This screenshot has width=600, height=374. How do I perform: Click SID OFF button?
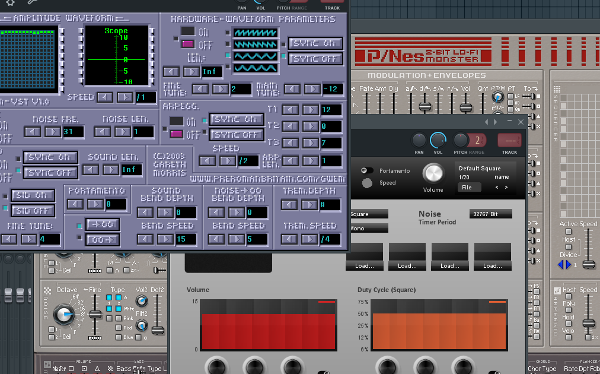(33, 211)
